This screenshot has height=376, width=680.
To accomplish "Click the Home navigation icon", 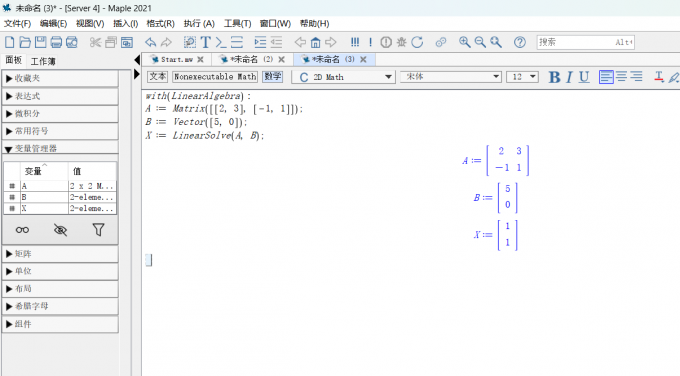I will point(315,42).
